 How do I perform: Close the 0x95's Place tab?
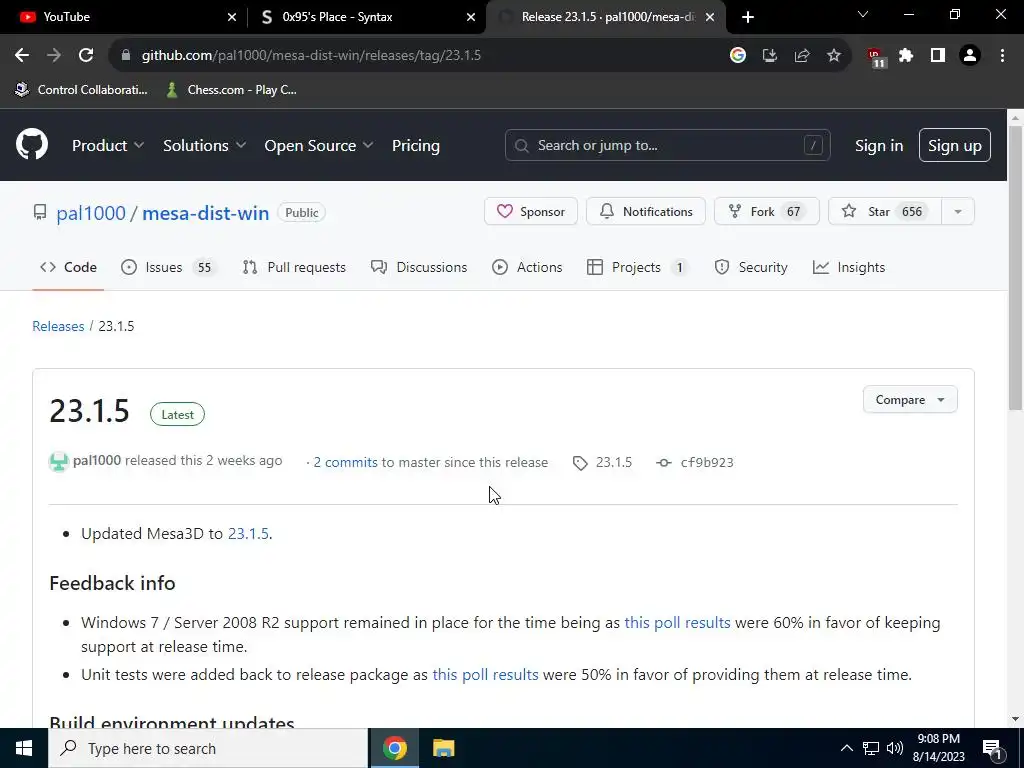tap(471, 17)
